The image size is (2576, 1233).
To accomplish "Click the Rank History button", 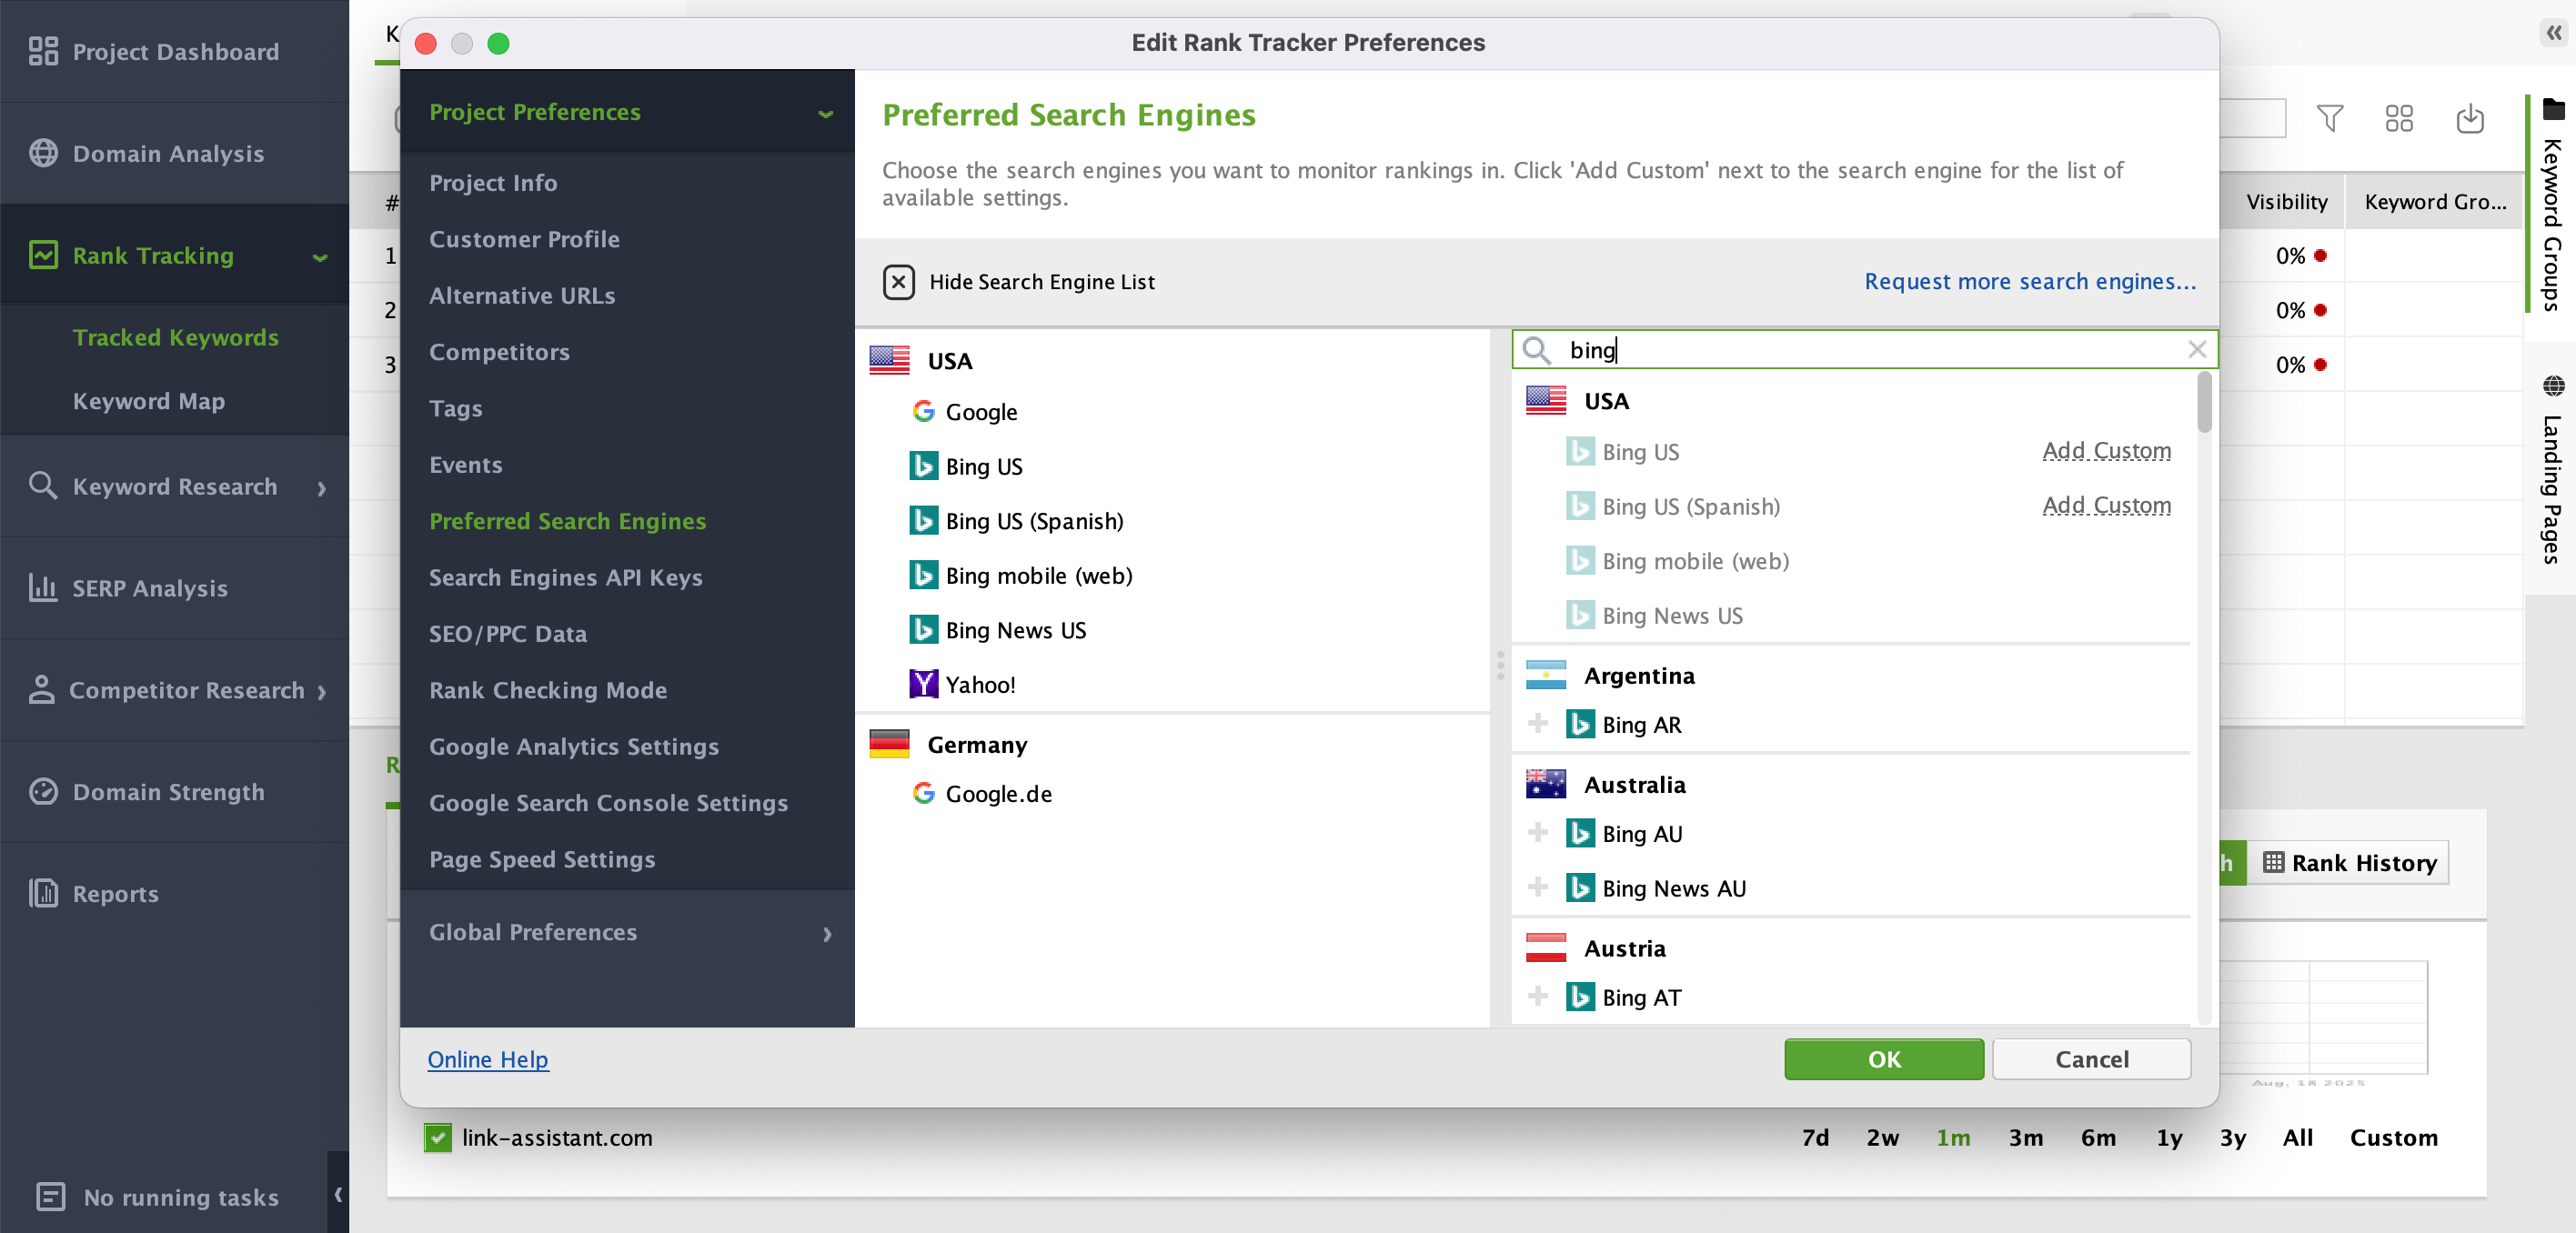I will pos(2349,862).
